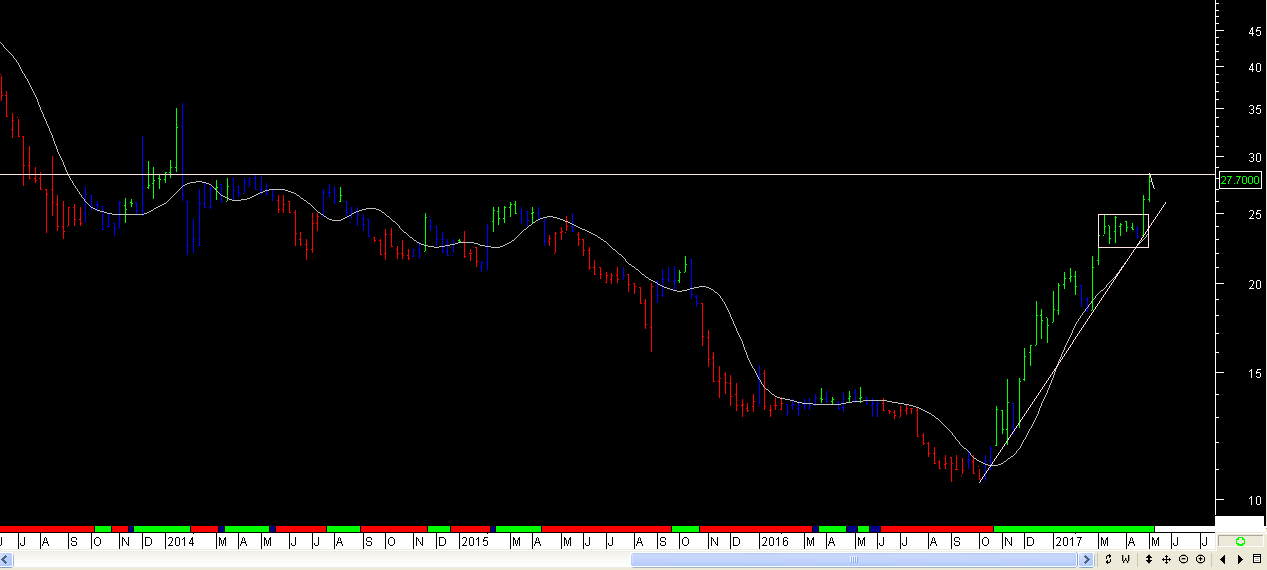Zoom out using the minus circle icon
The image size is (1267, 570).
pos(1183,559)
